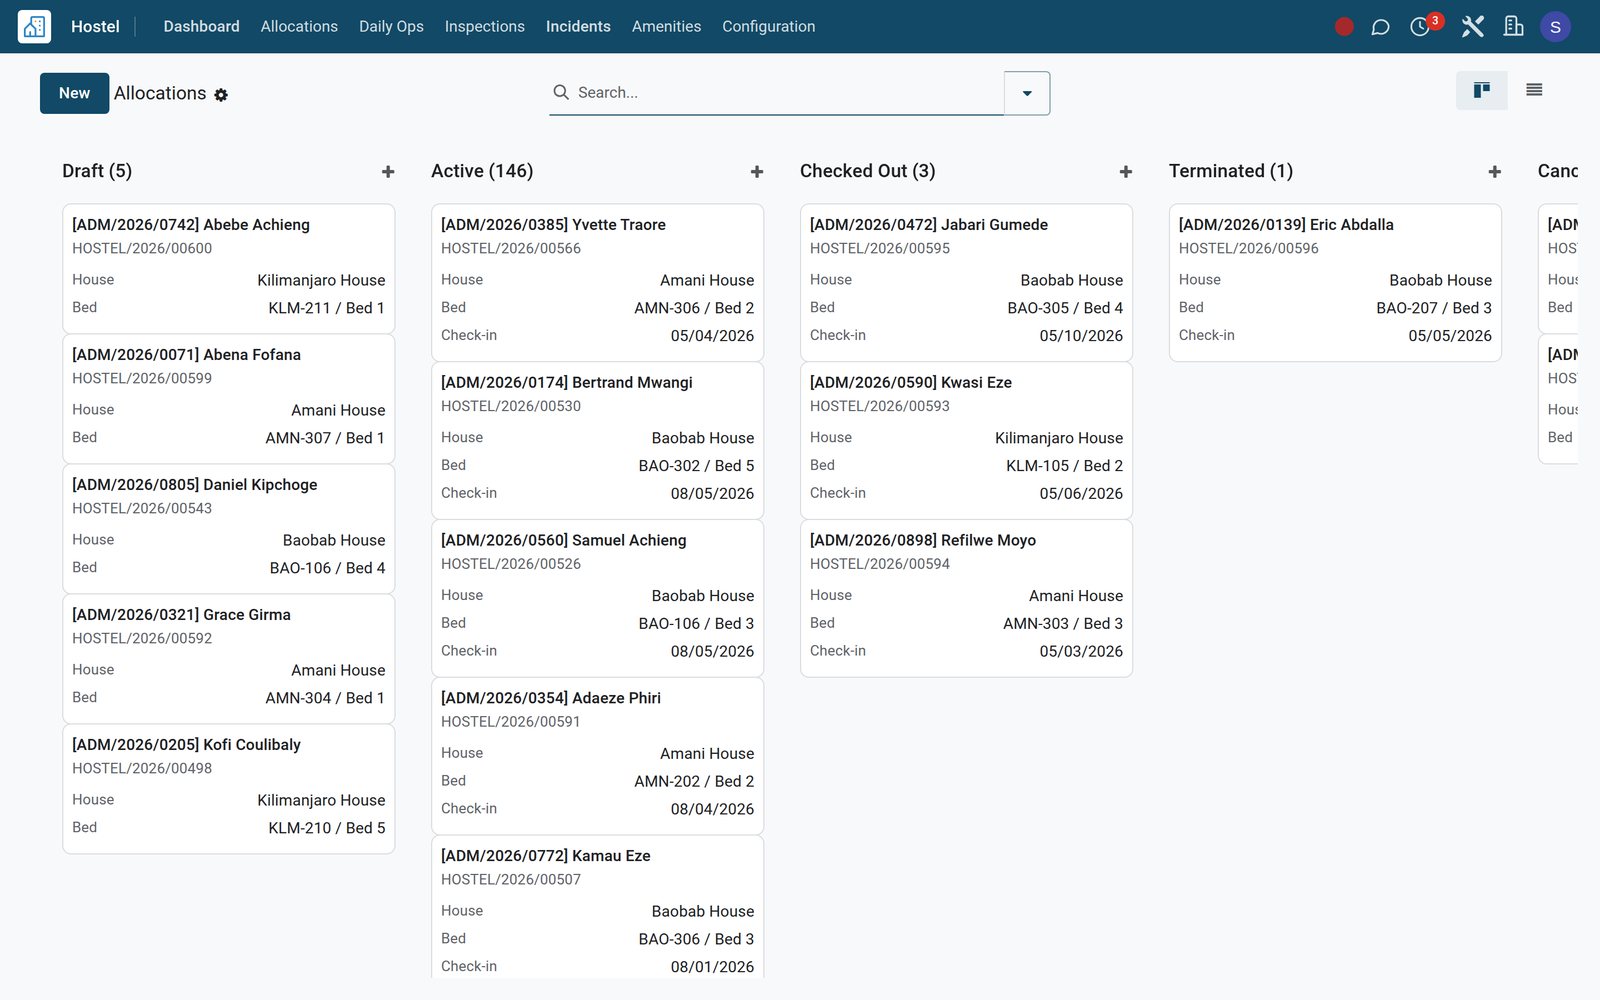The width and height of the screenshot is (1600, 1000).
Task: Switch to Kanban view
Action: click(1482, 91)
